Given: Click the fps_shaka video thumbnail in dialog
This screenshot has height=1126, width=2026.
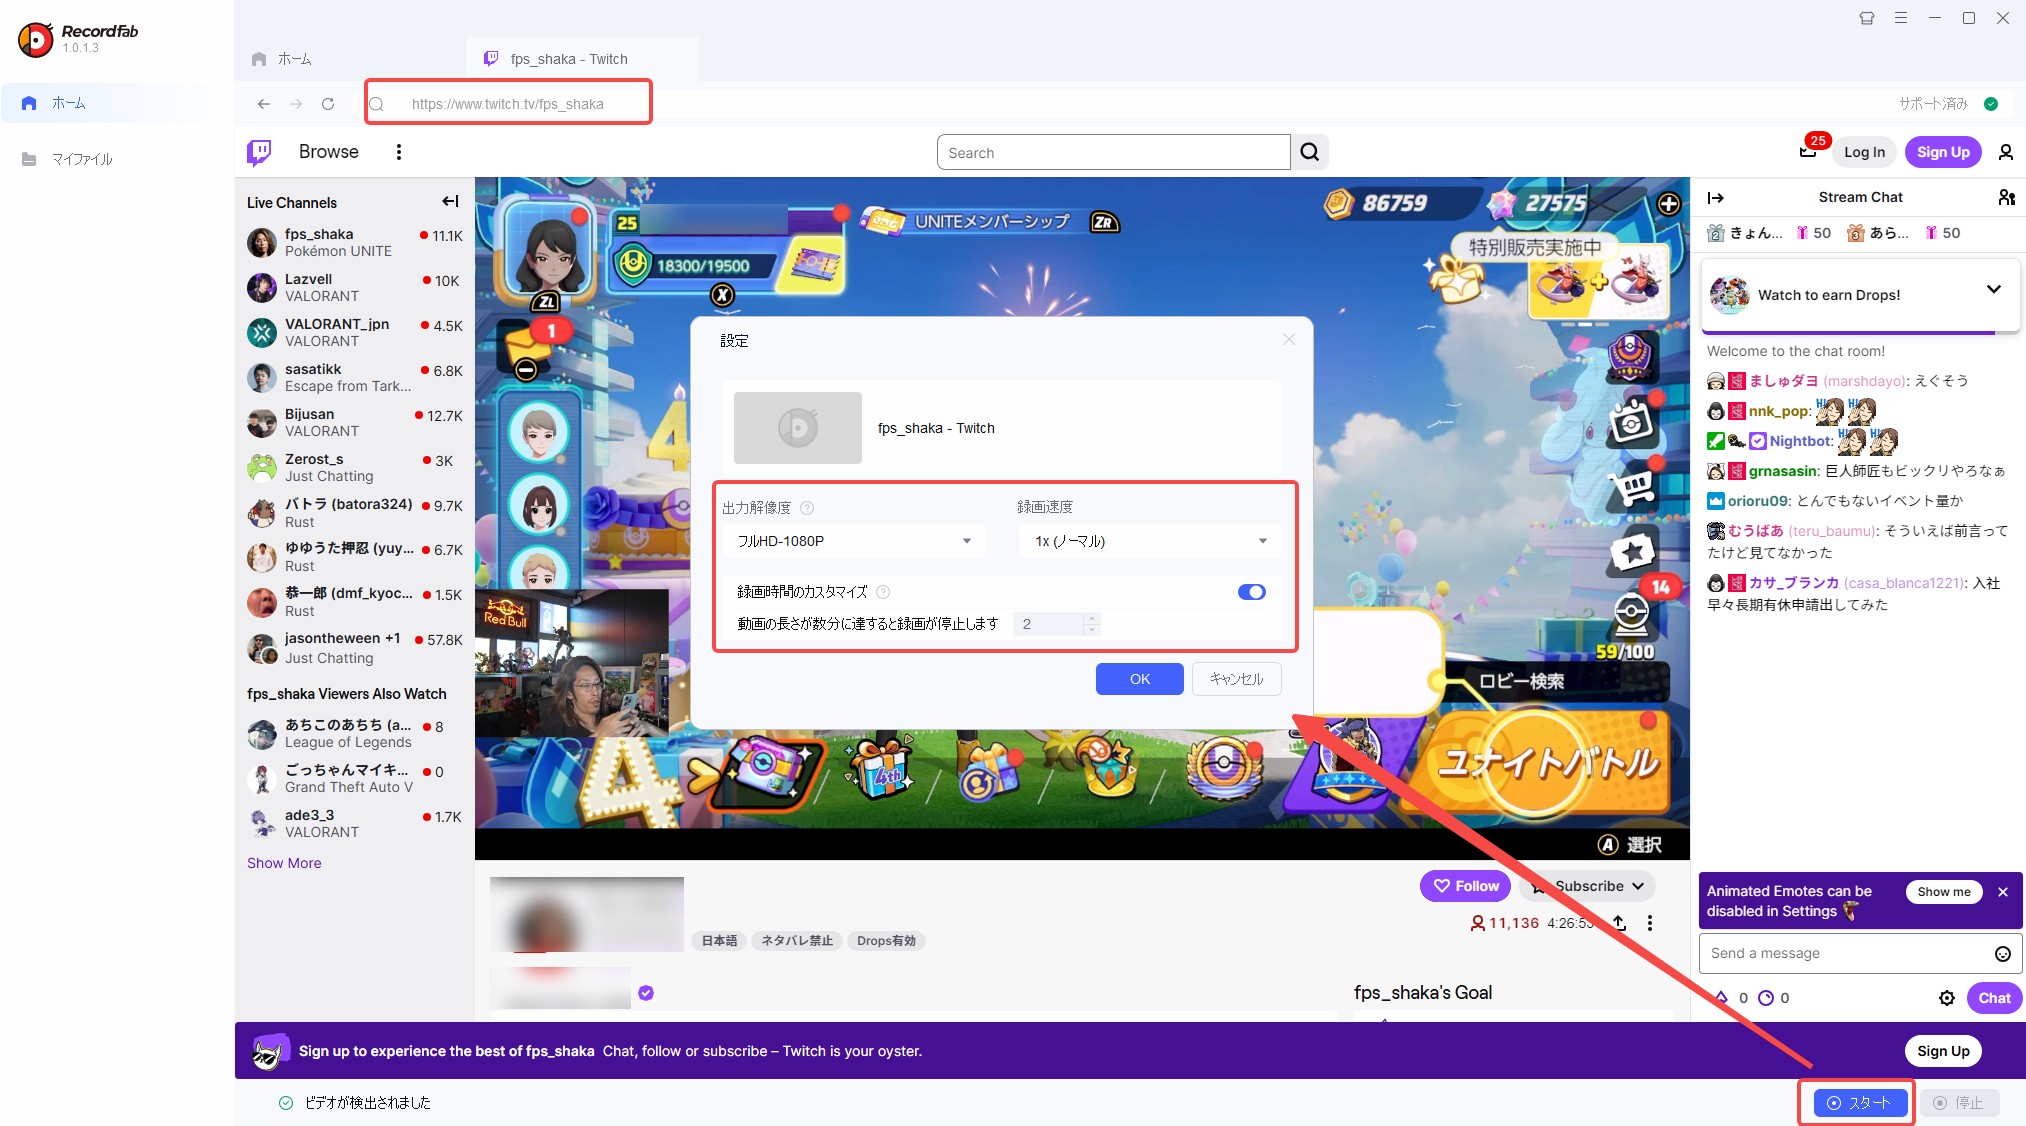Looking at the screenshot, I should 798,428.
